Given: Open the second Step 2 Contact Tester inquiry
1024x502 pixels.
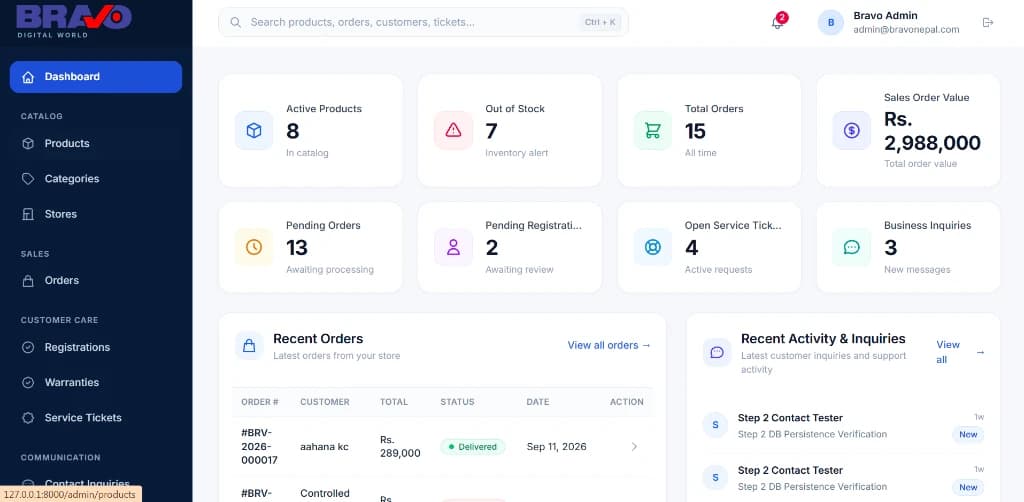Looking at the screenshot, I should pyautogui.click(x=843, y=478).
